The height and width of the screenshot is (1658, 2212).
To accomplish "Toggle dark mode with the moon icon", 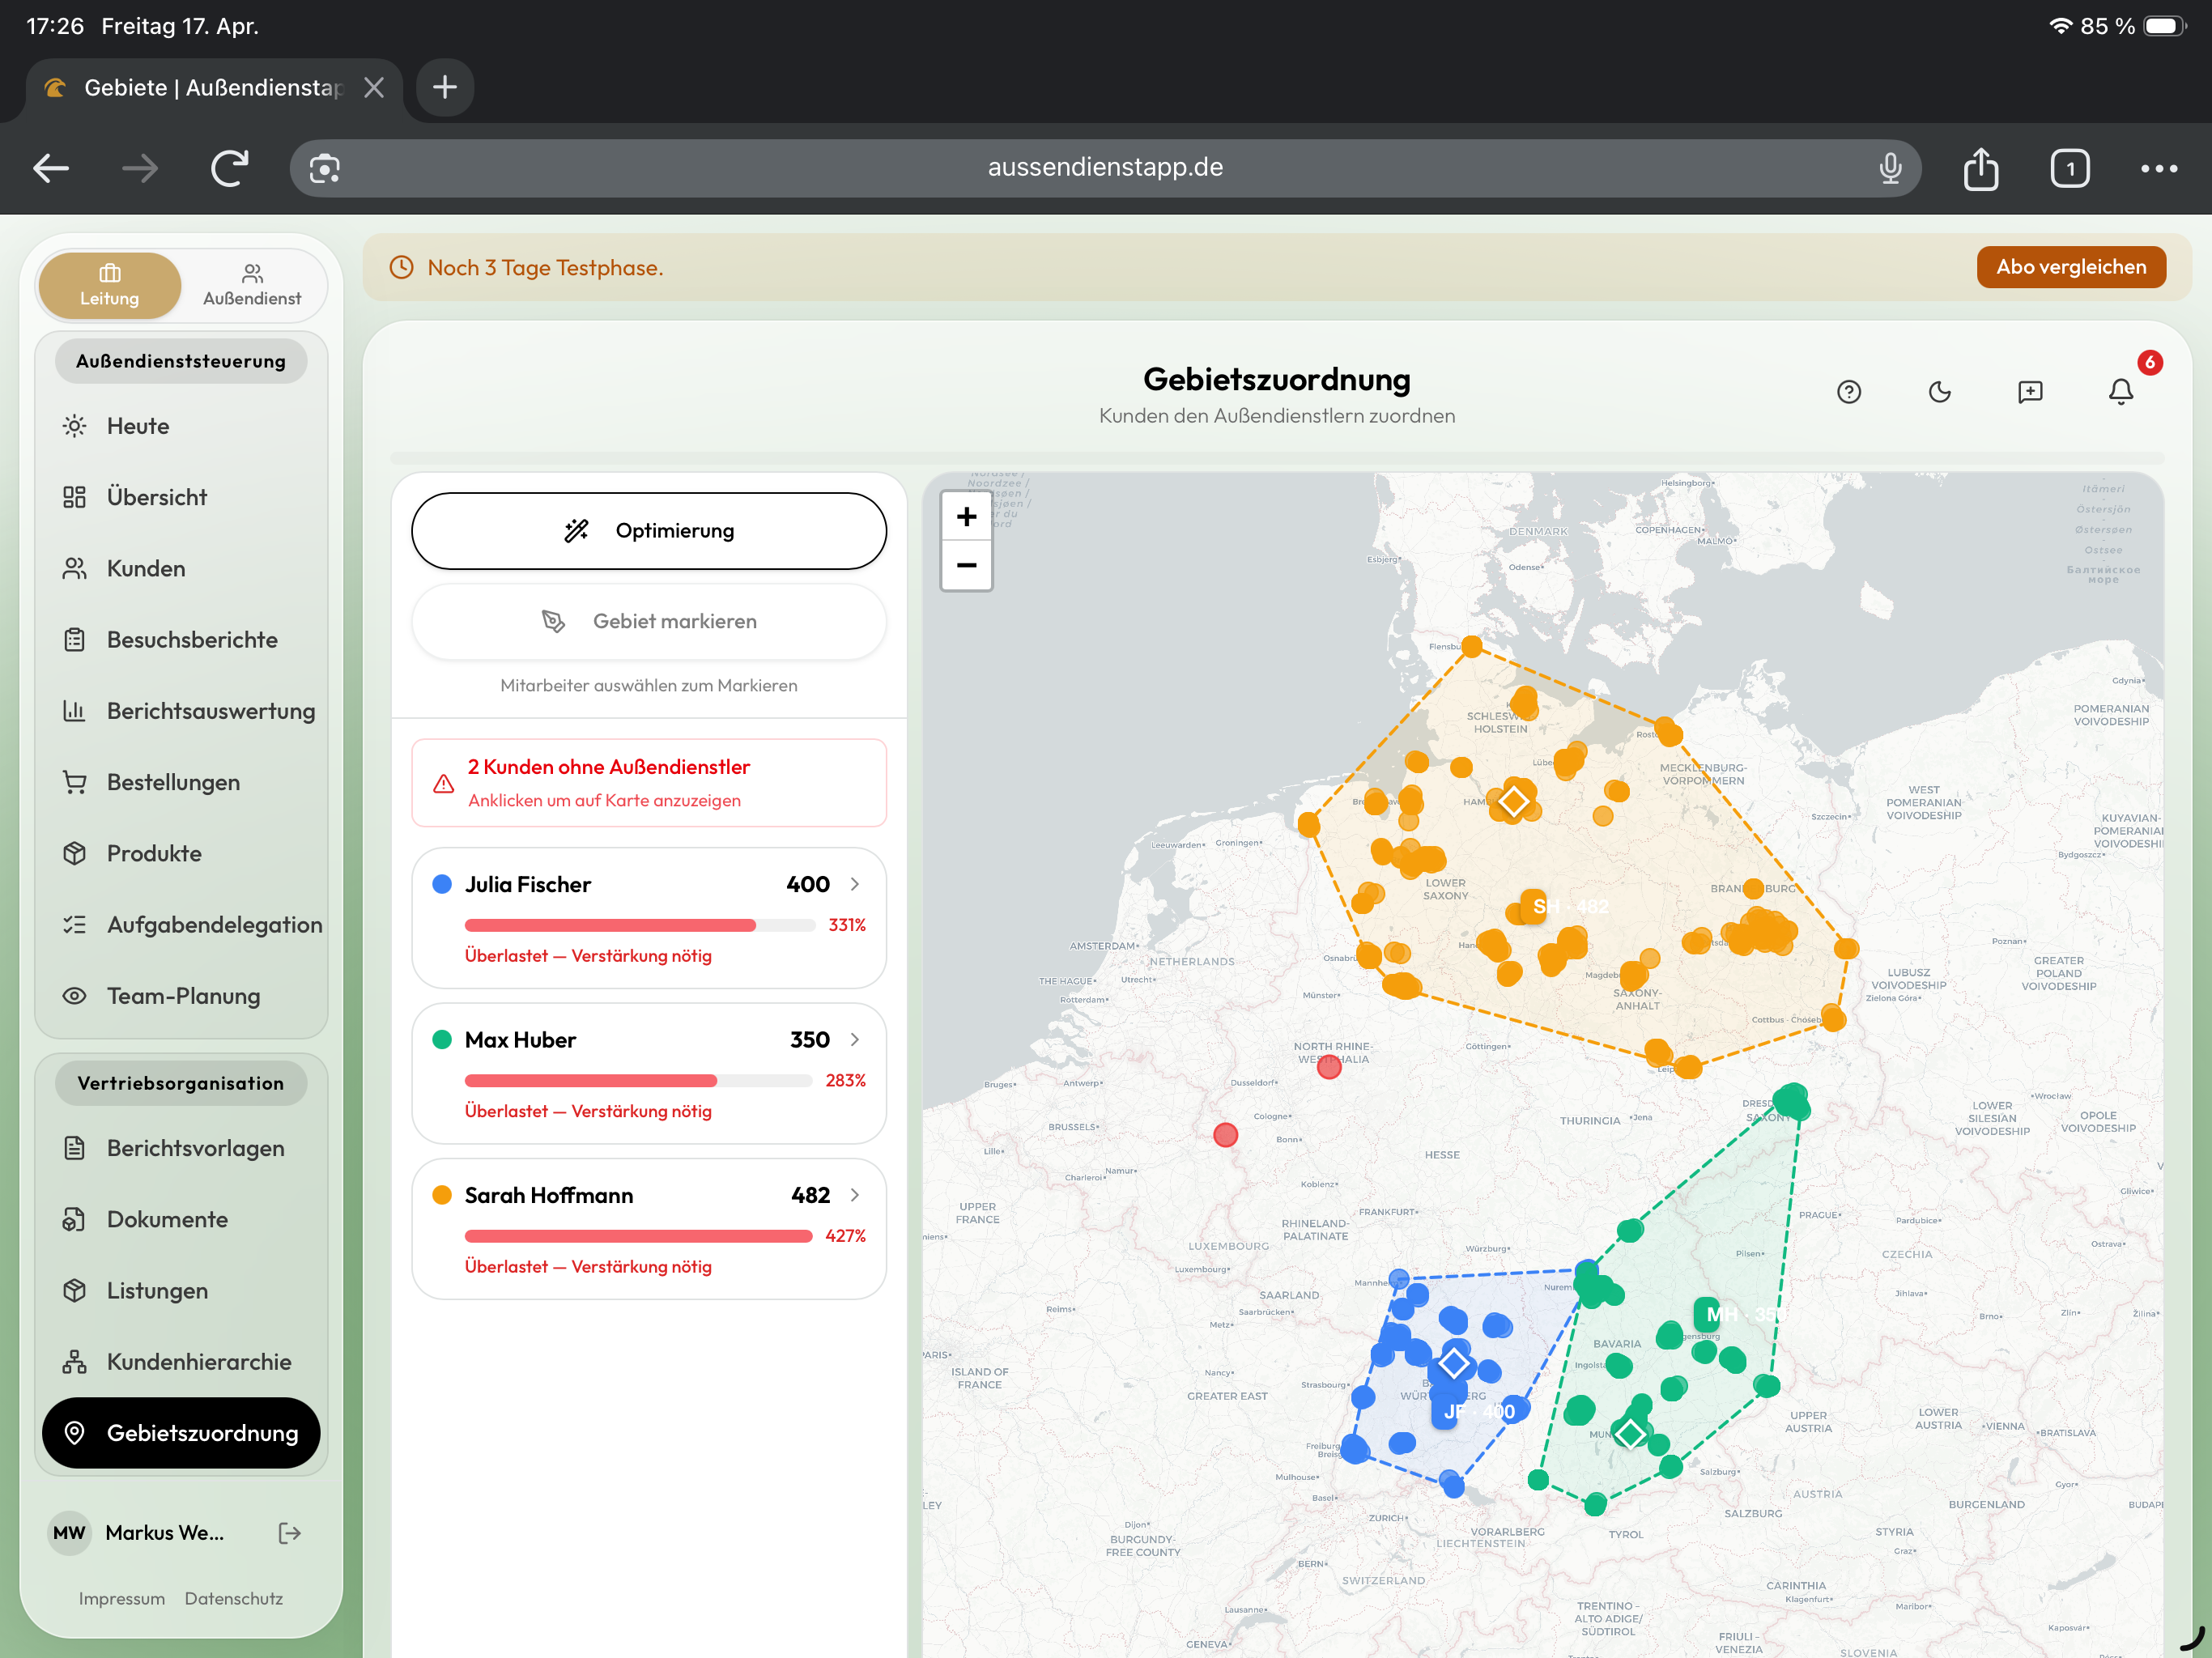I will 1939,392.
